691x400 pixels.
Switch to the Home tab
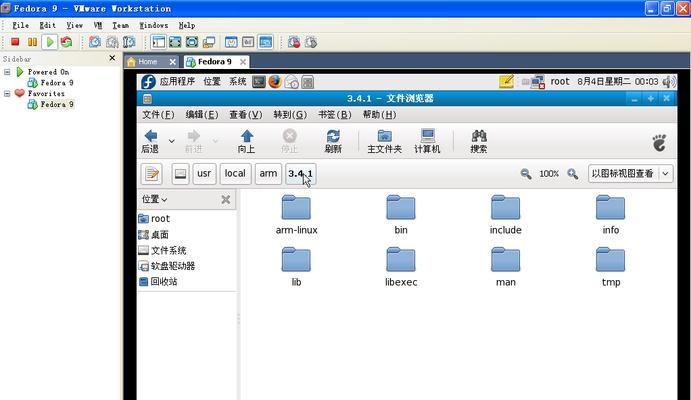147,62
